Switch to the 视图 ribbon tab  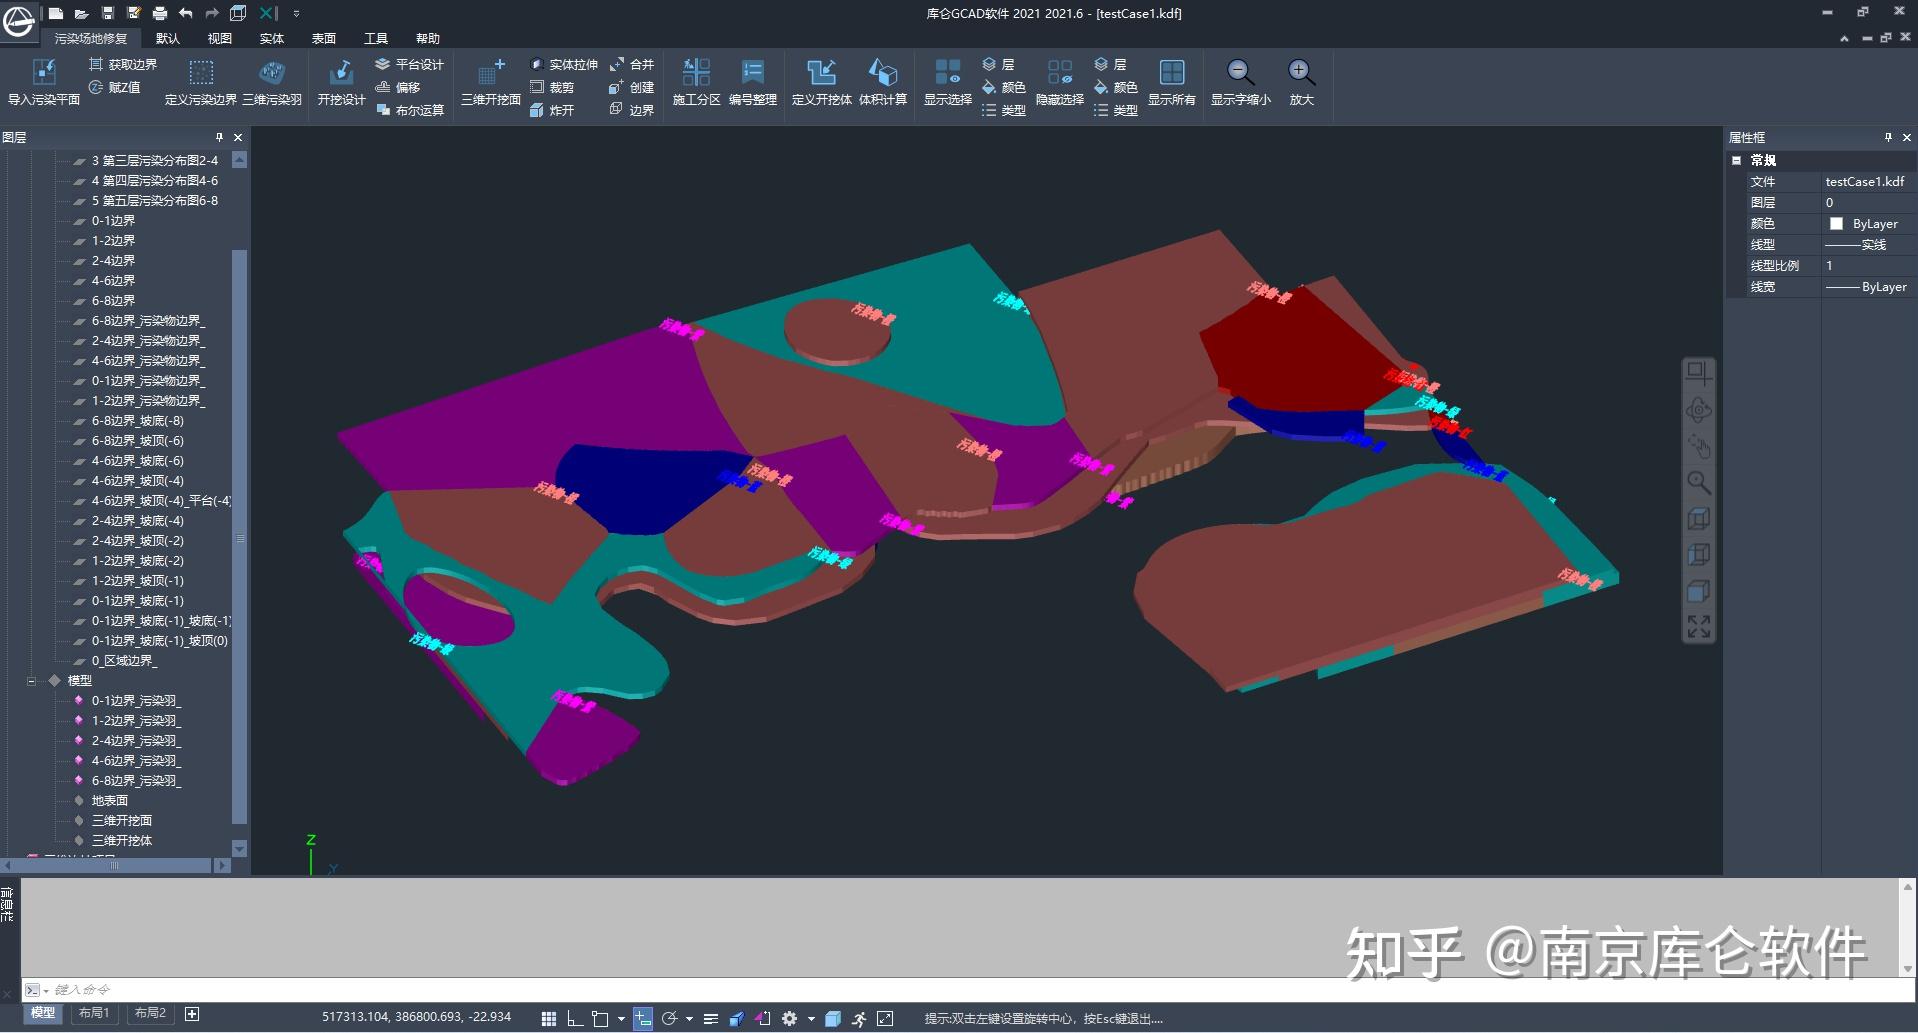click(219, 38)
